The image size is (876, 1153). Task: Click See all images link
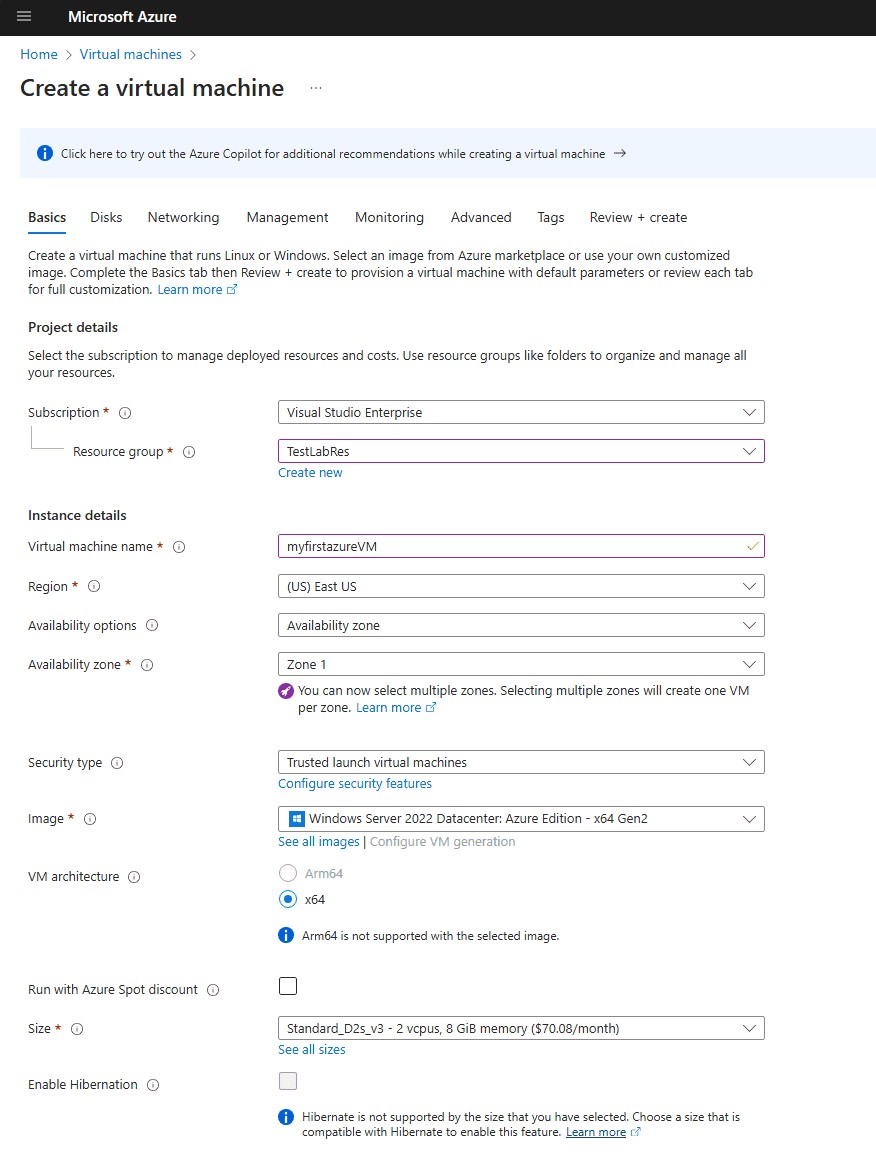pos(318,842)
